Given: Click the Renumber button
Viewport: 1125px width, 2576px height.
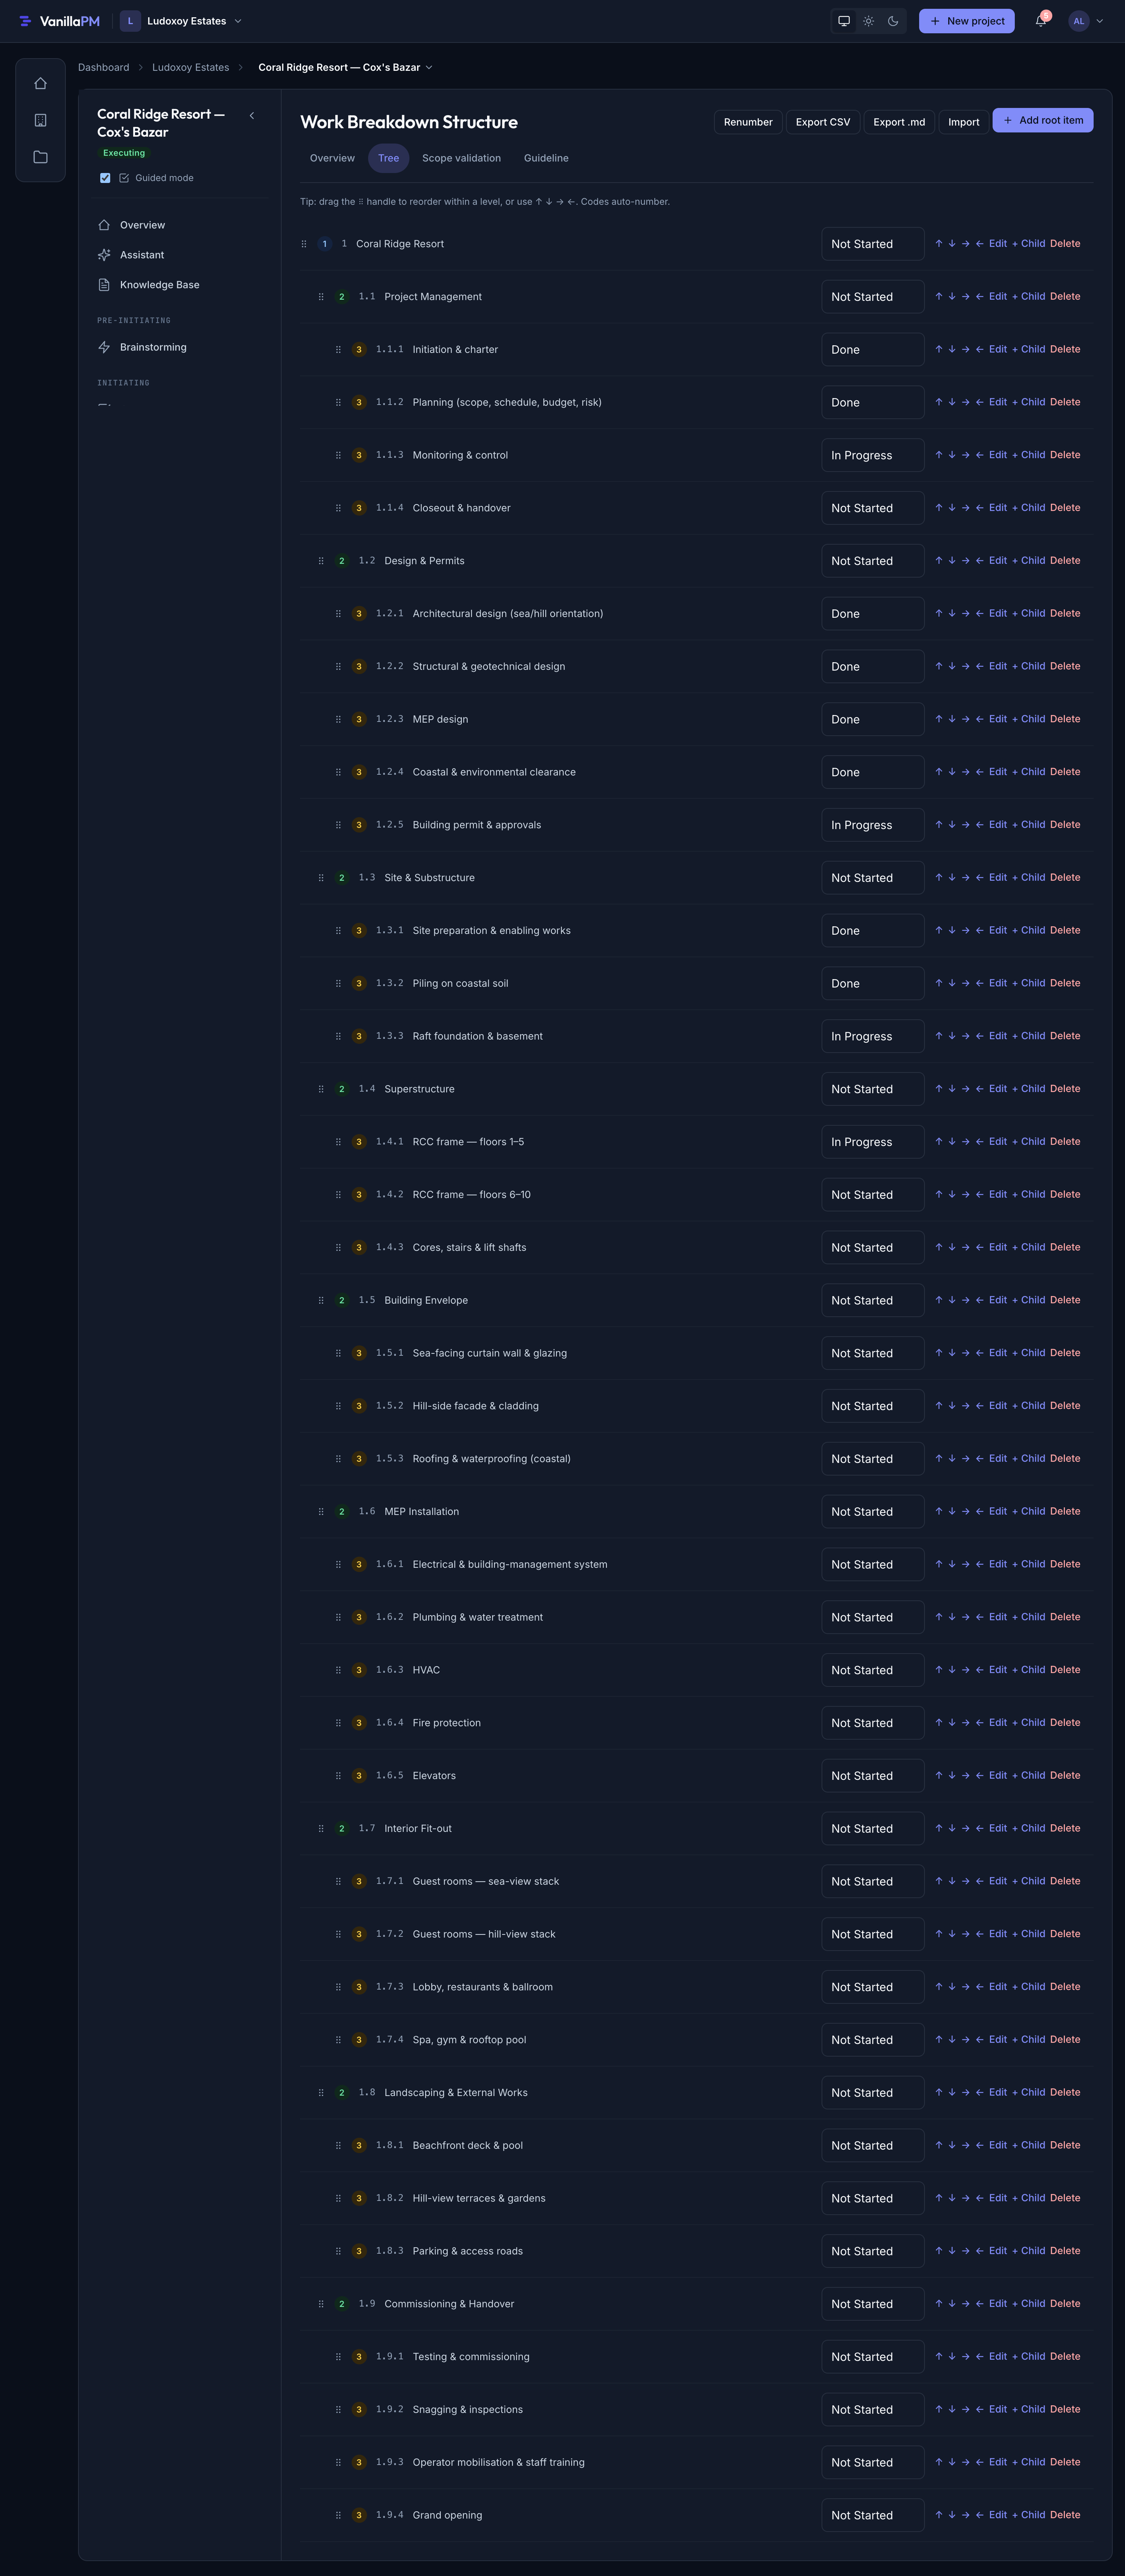Looking at the screenshot, I should [748, 122].
